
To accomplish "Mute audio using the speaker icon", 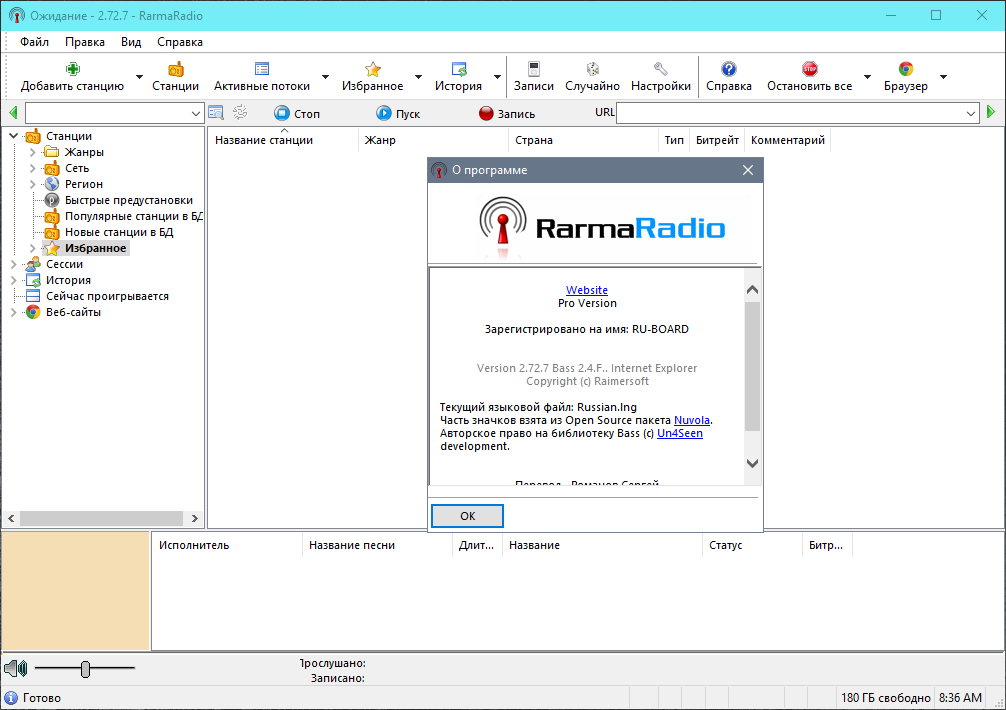I will coord(15,668).
